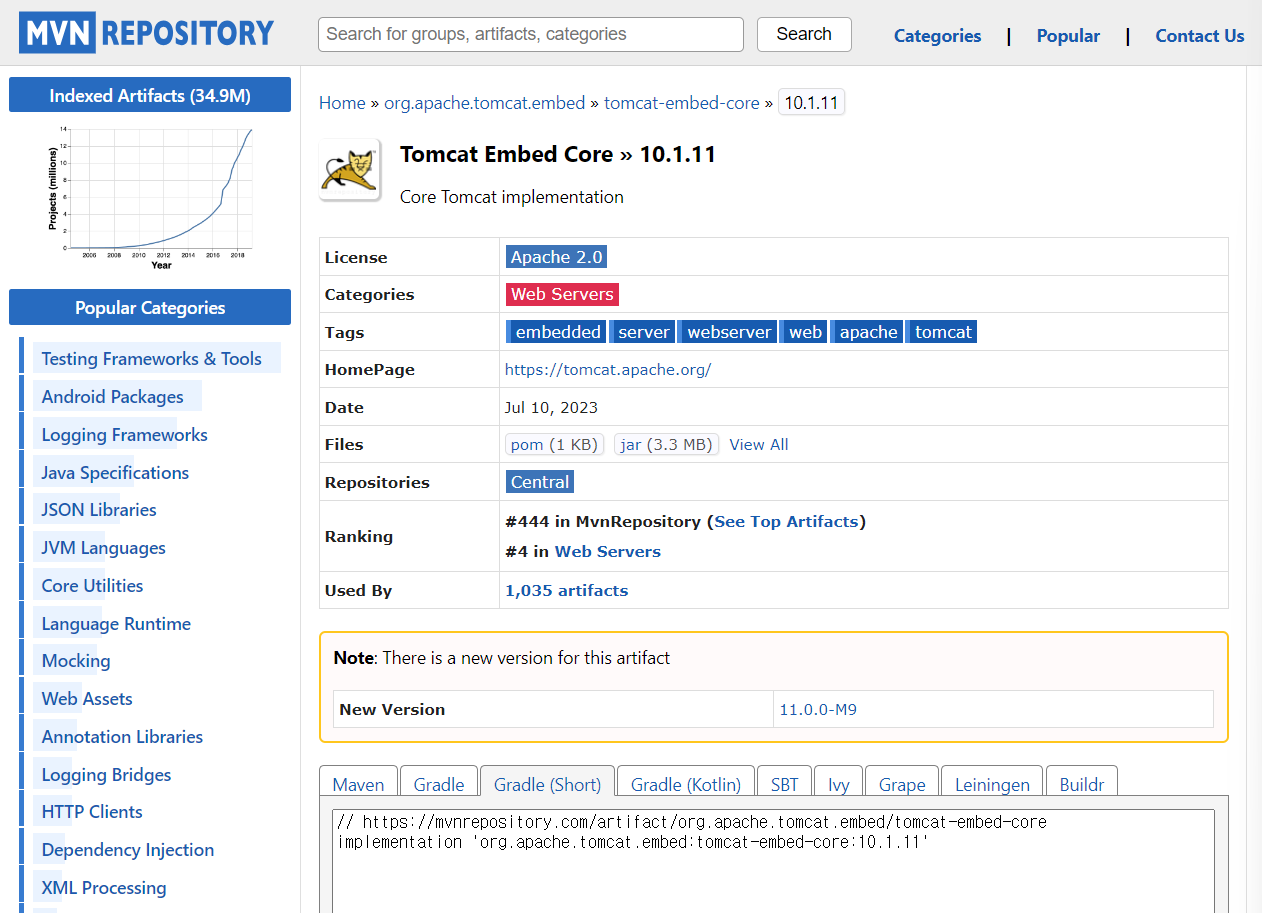Open Language Runtime category
1262x913 pixels.
click(116, 623)
